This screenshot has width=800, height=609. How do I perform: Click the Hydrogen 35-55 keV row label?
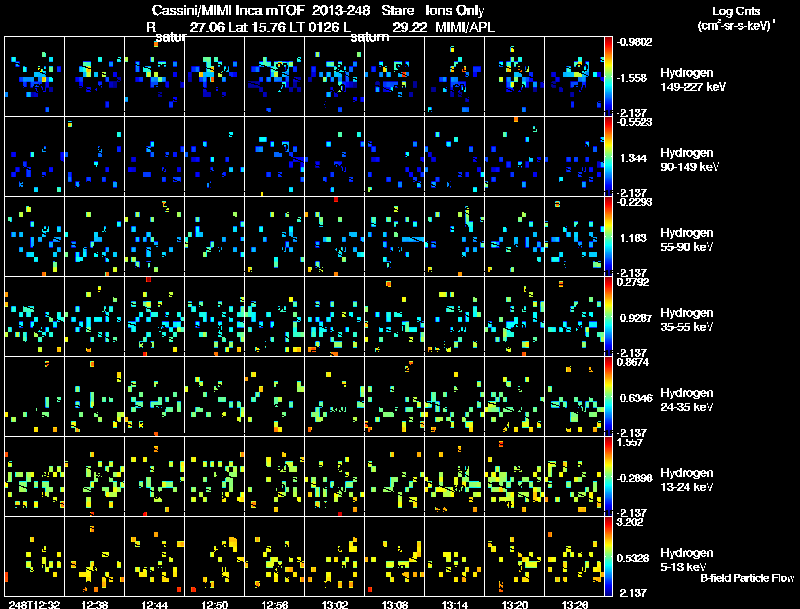click(x=687, y=319)
